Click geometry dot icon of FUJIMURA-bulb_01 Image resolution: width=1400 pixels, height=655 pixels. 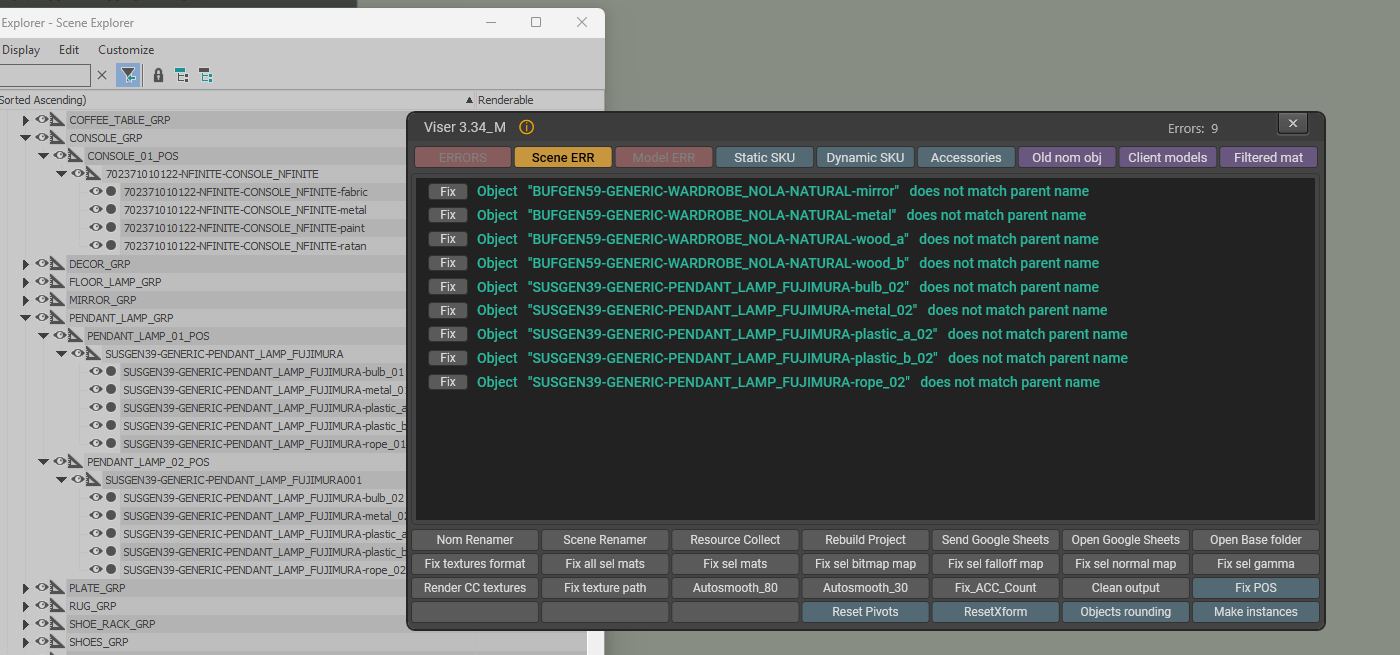112,372
